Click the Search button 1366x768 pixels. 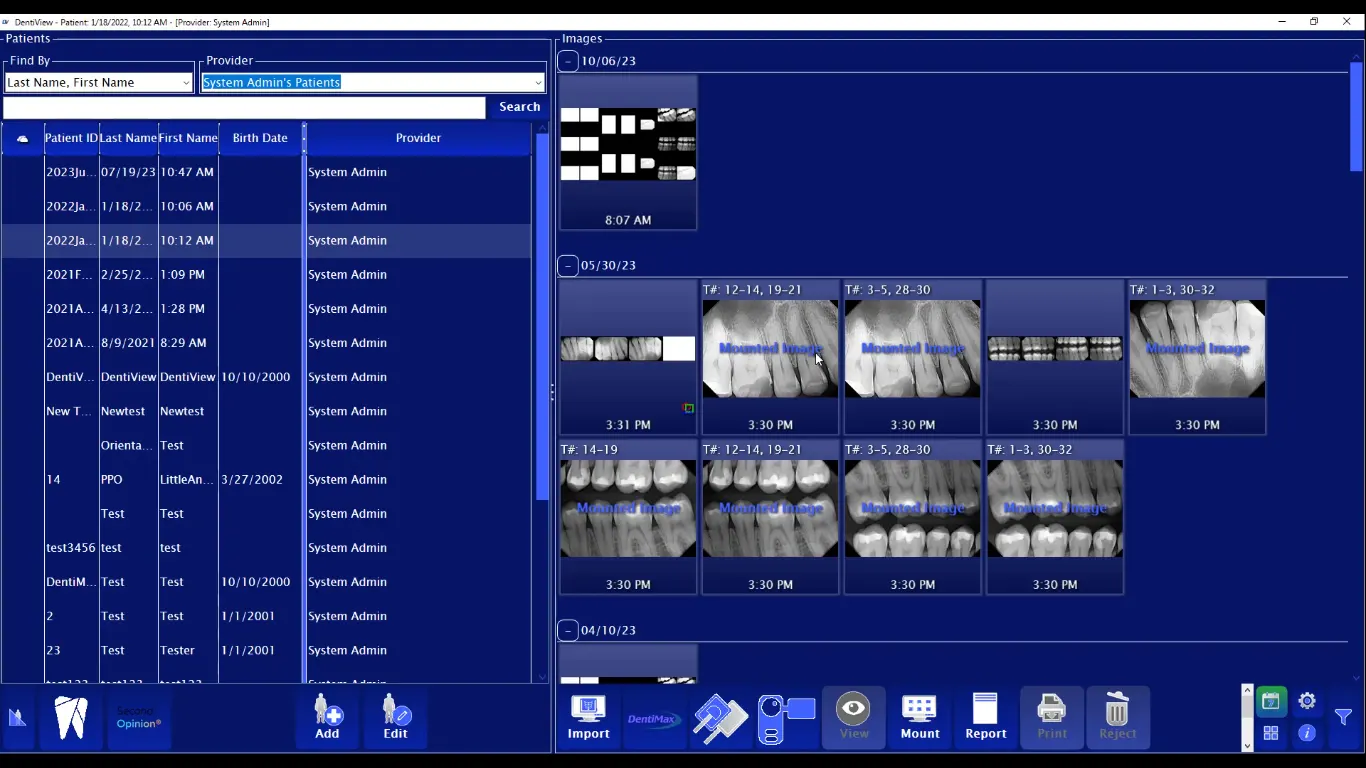point(519,107)
